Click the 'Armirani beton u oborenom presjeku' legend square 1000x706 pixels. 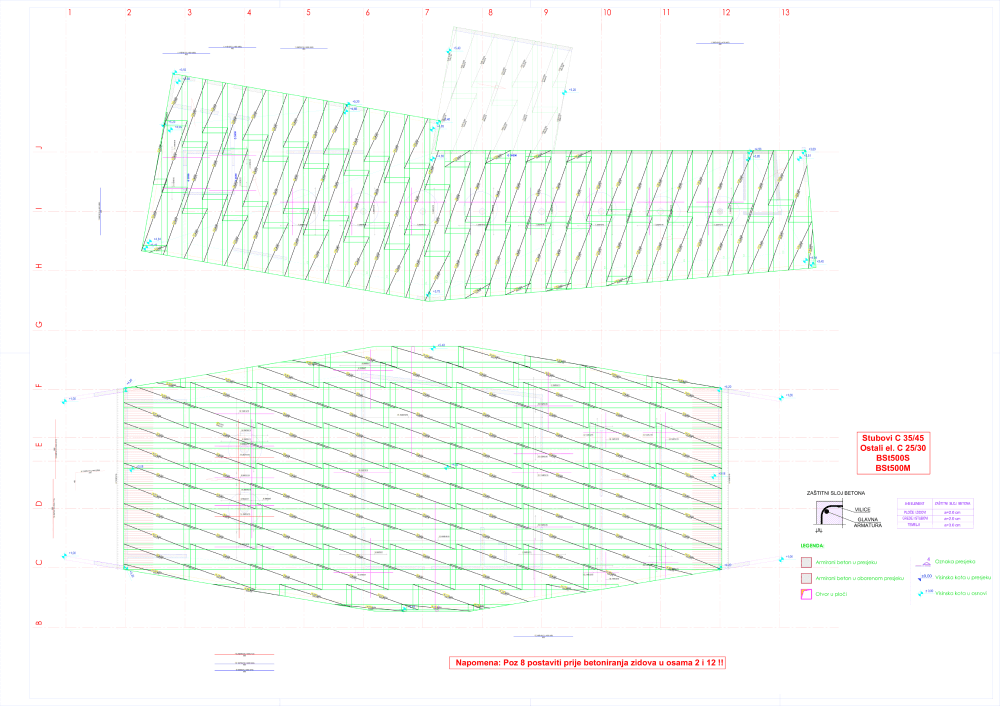pyautogui.click(x=806, y=578)
